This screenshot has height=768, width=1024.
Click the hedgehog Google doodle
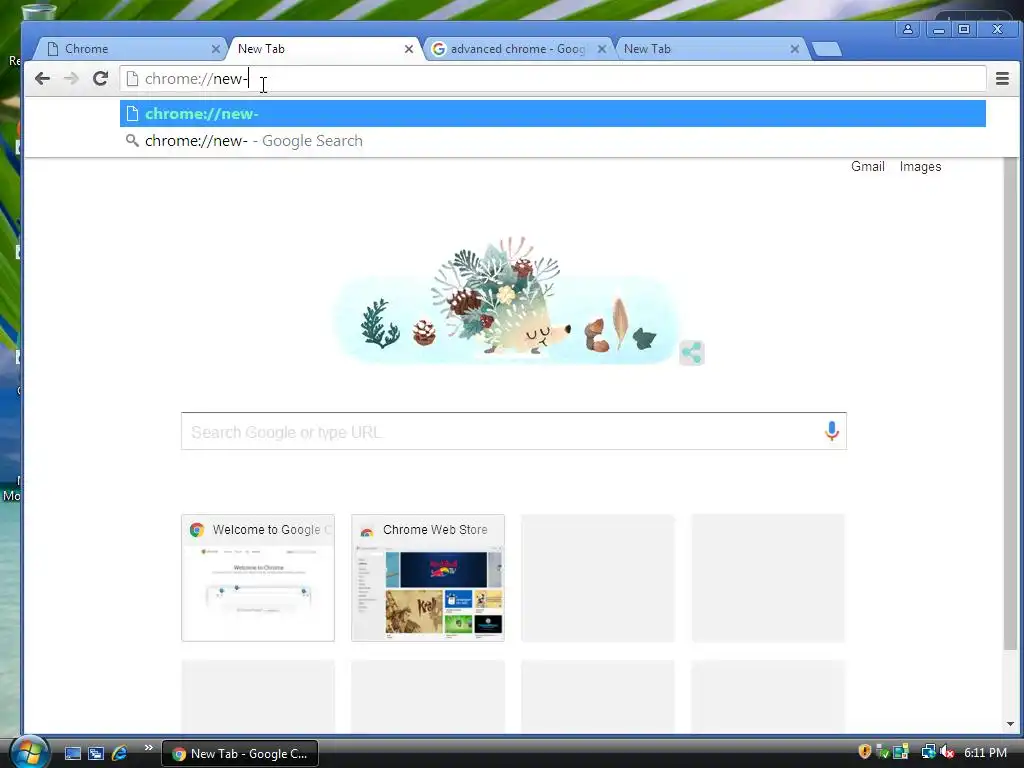point(506,300)
